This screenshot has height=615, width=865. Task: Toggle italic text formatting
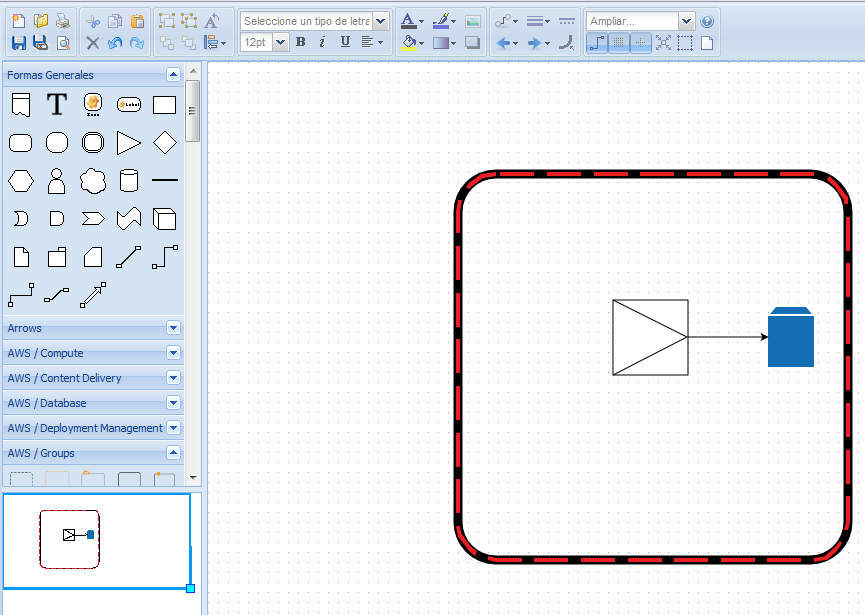pyautogui.click(x=322, y=42)
